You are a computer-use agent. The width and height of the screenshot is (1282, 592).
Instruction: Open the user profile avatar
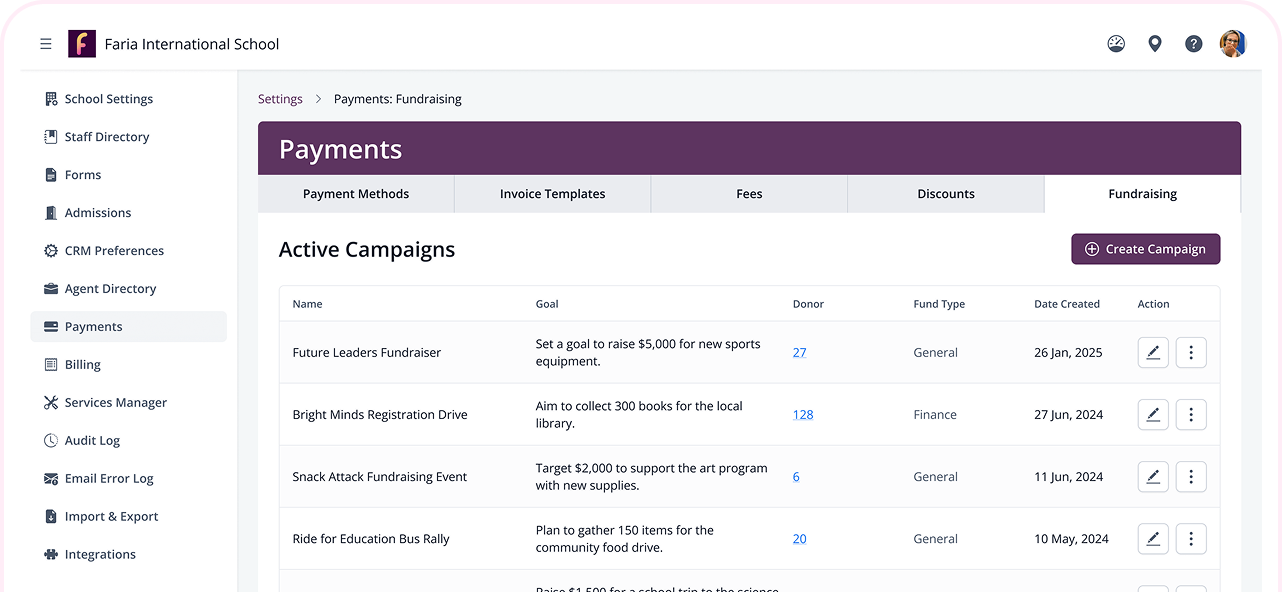(x=1232, y=44)
